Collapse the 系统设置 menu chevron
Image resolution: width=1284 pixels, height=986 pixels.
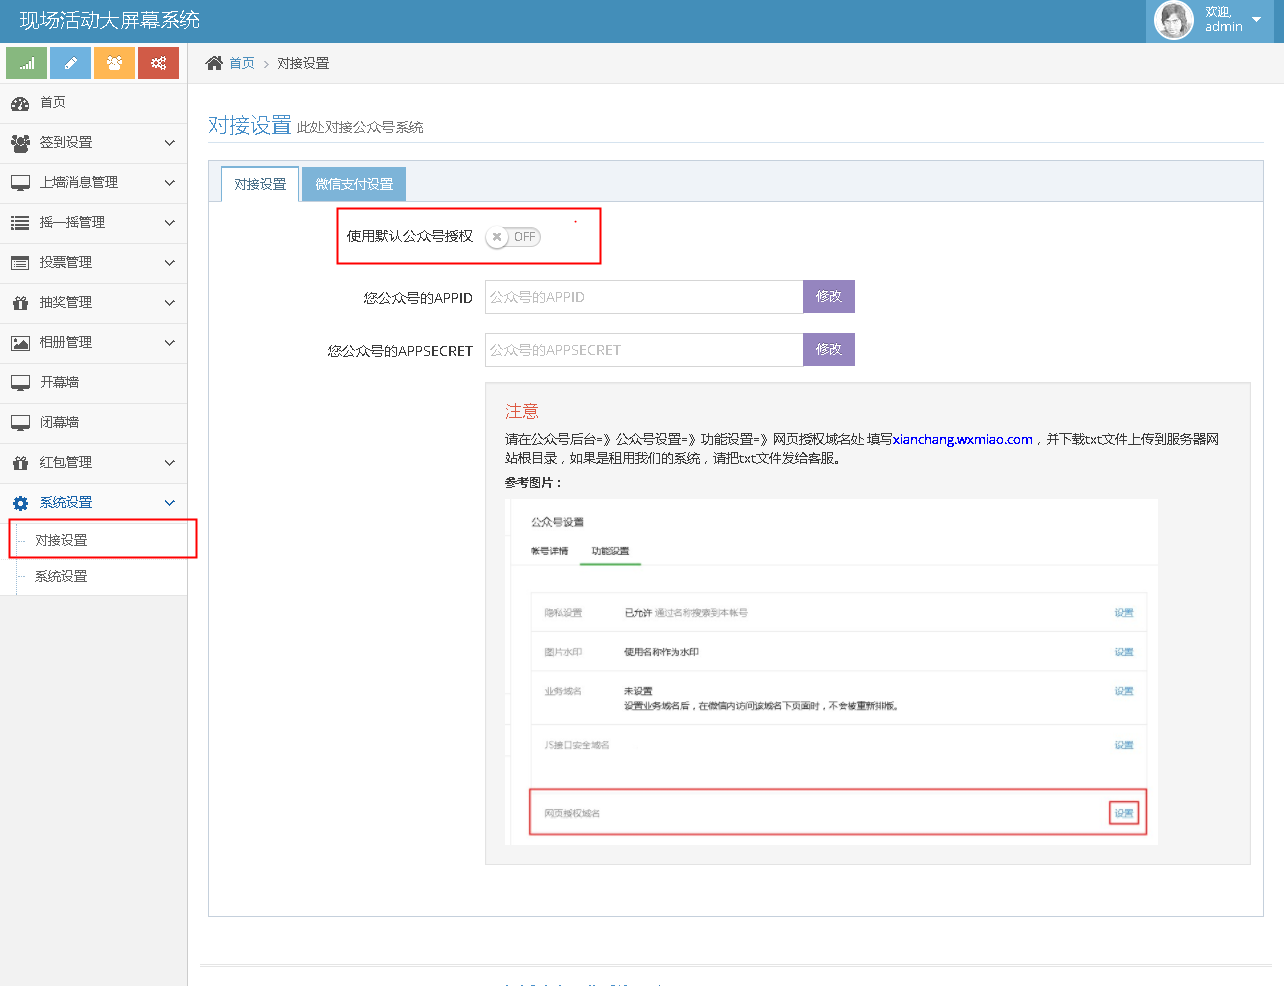point(169,503)
